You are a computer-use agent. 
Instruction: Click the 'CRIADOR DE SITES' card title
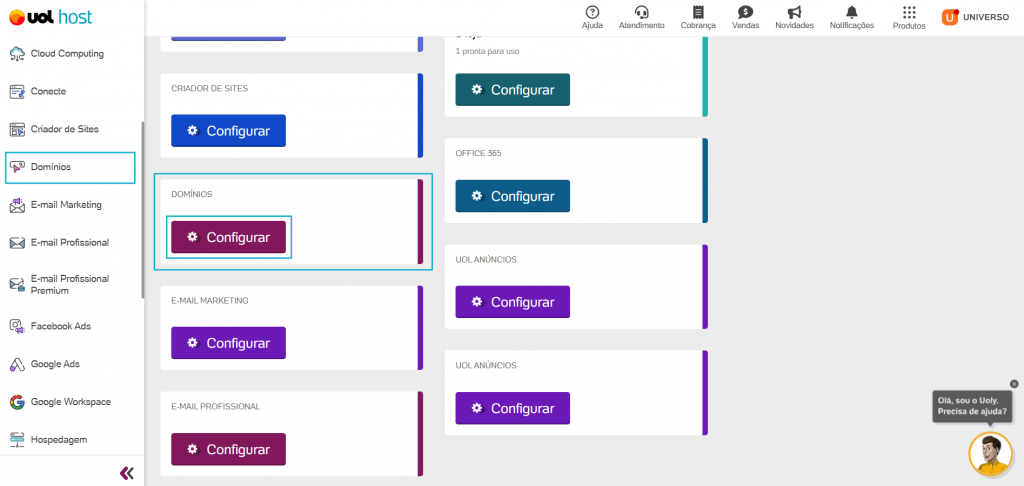[210, 88]
